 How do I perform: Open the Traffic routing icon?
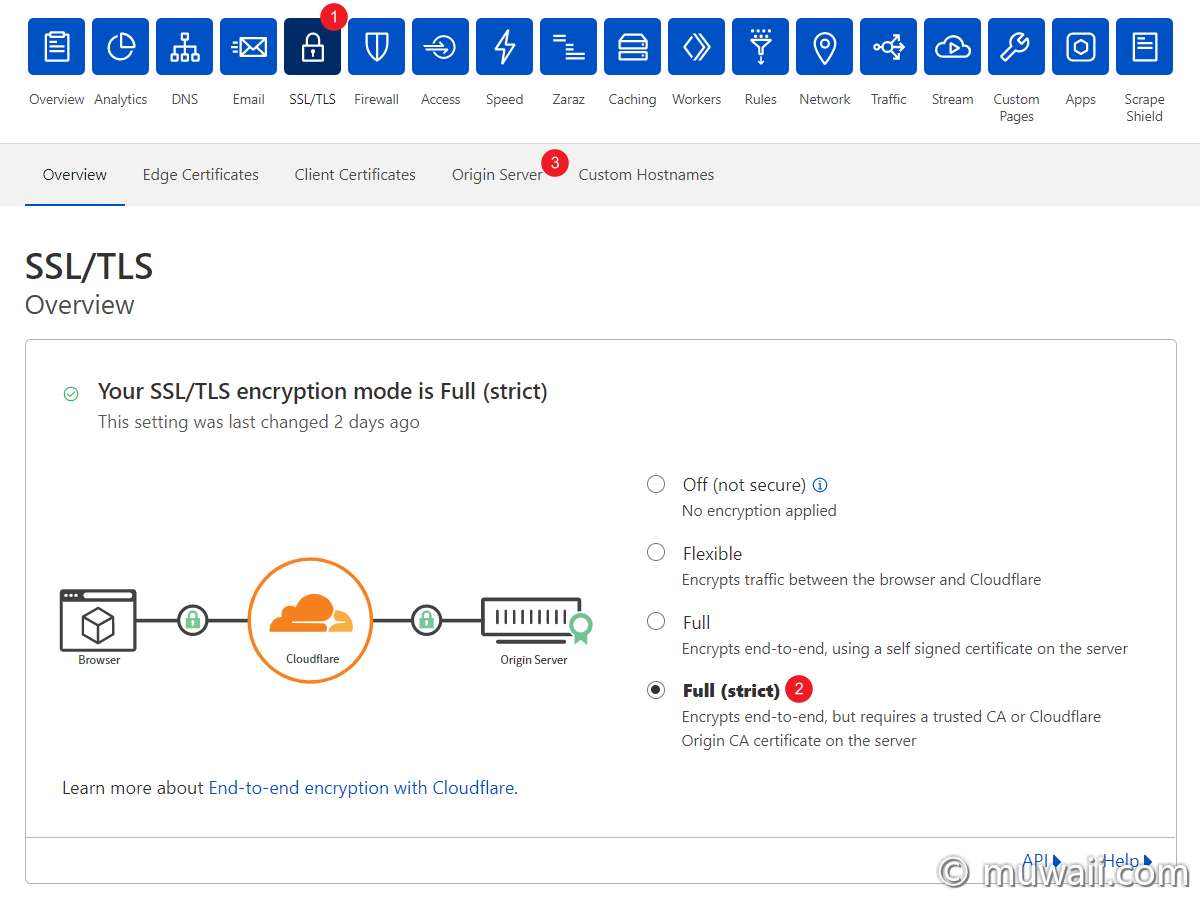(889, 47)
